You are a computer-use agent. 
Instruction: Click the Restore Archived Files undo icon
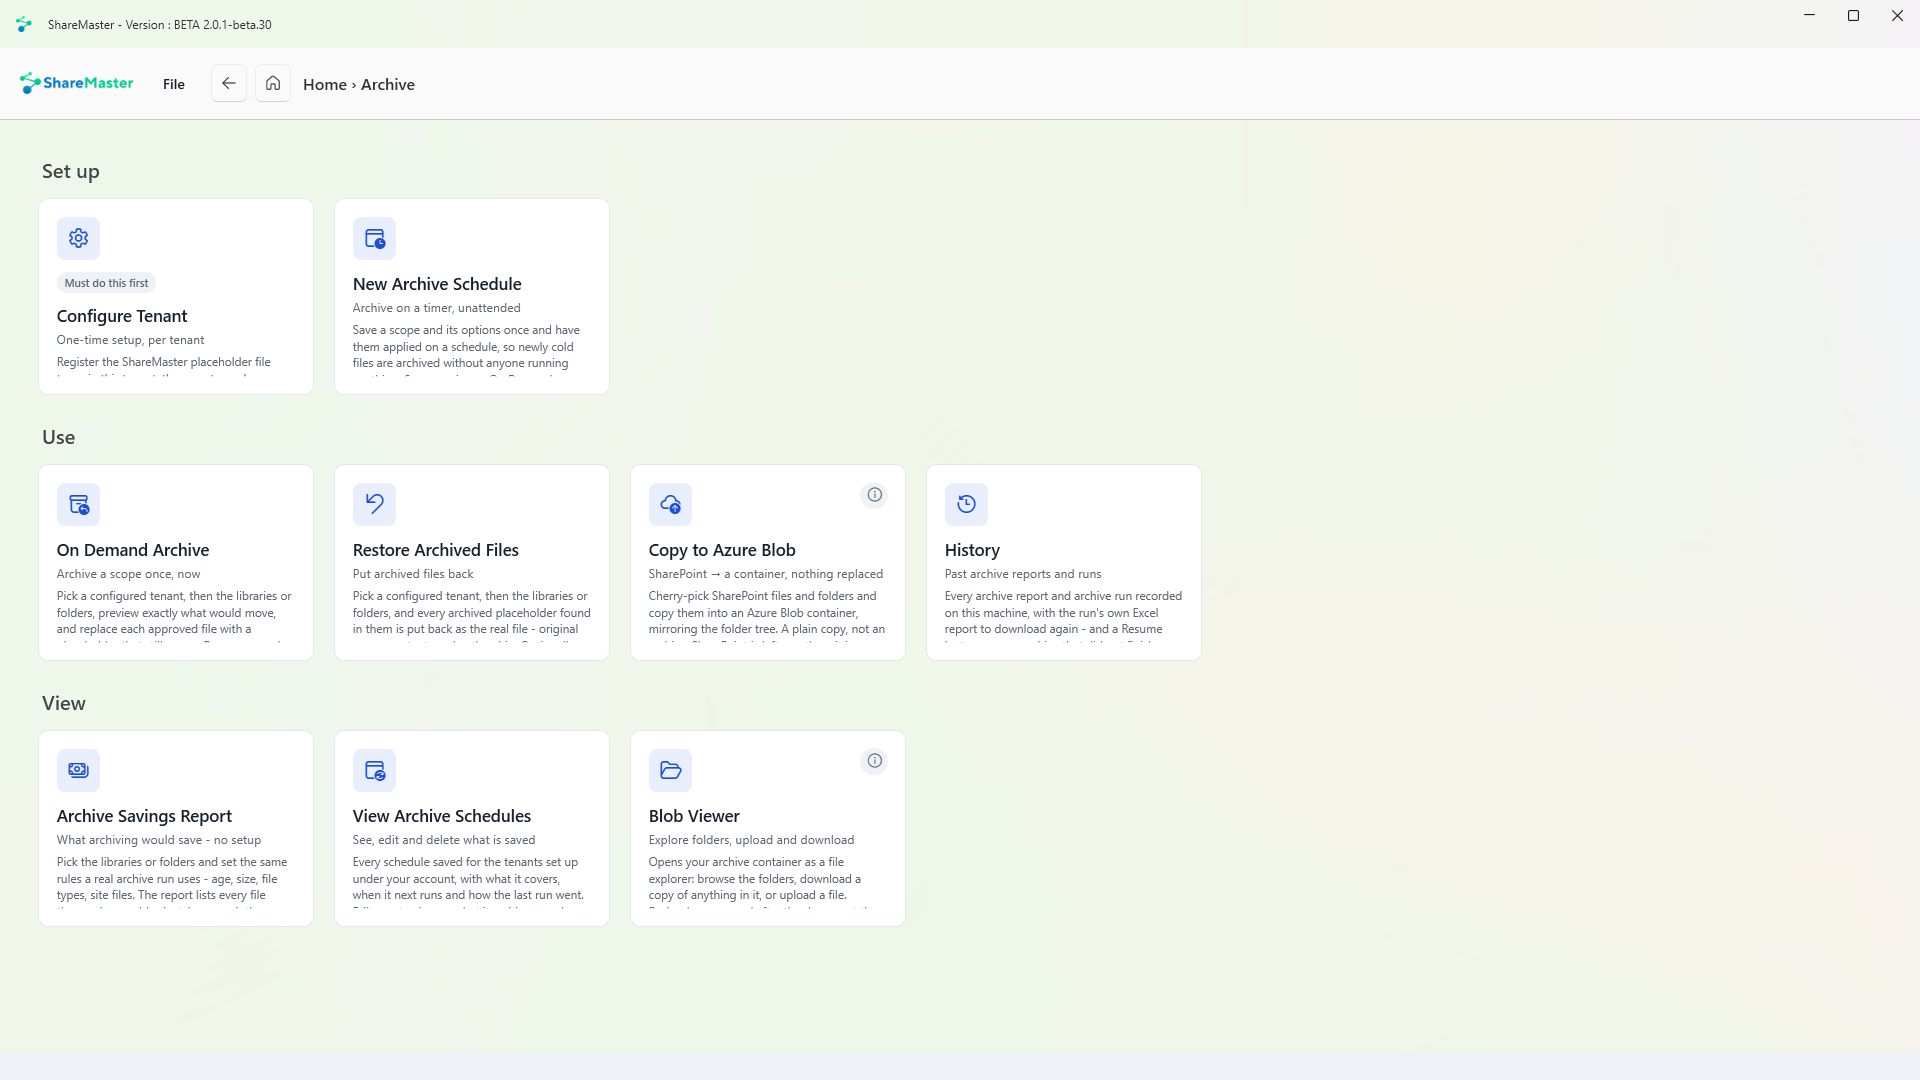click(374, 504)
